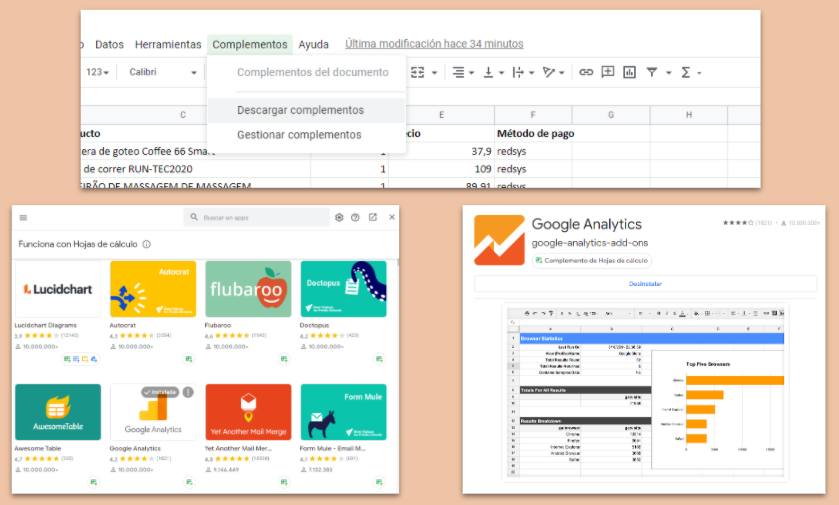Click the Complementos menu

click(250, 44)
